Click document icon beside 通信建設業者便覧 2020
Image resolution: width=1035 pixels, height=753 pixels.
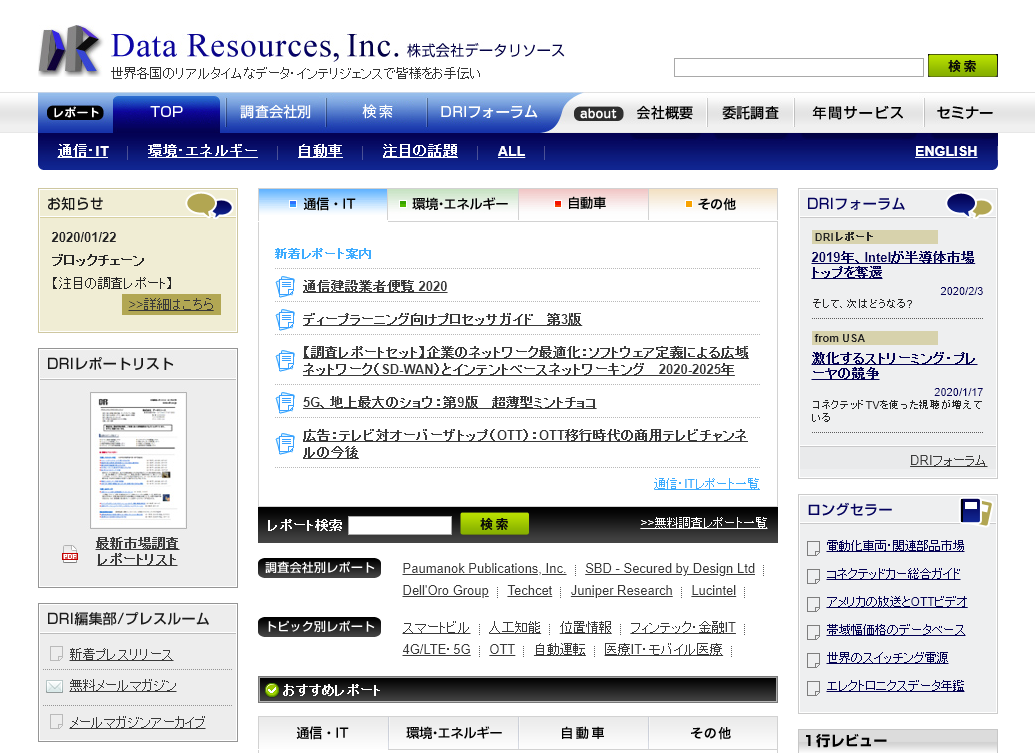(285, 286)
